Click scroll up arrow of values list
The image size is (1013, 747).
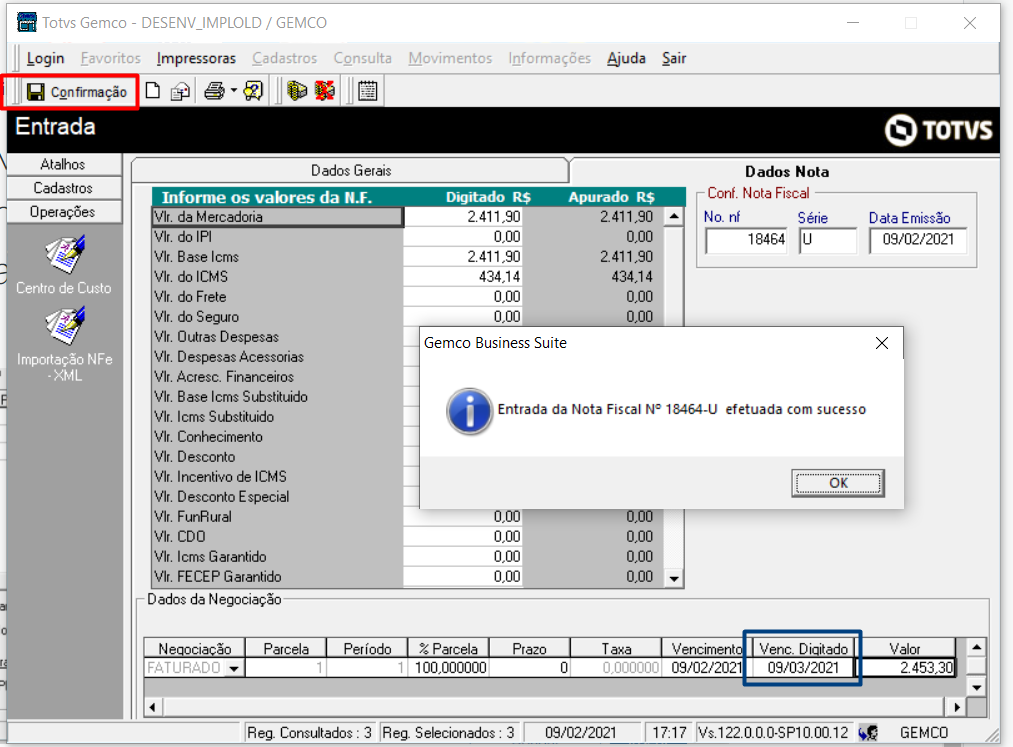674,216
